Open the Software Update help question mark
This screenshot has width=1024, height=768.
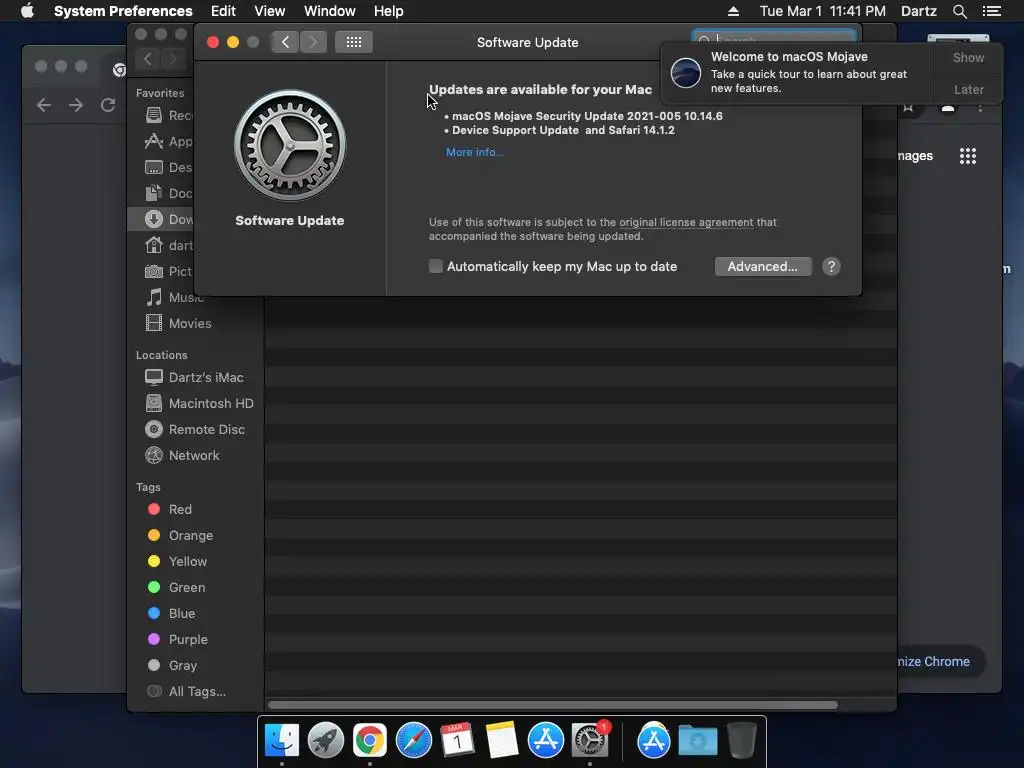tap(831, 266)
